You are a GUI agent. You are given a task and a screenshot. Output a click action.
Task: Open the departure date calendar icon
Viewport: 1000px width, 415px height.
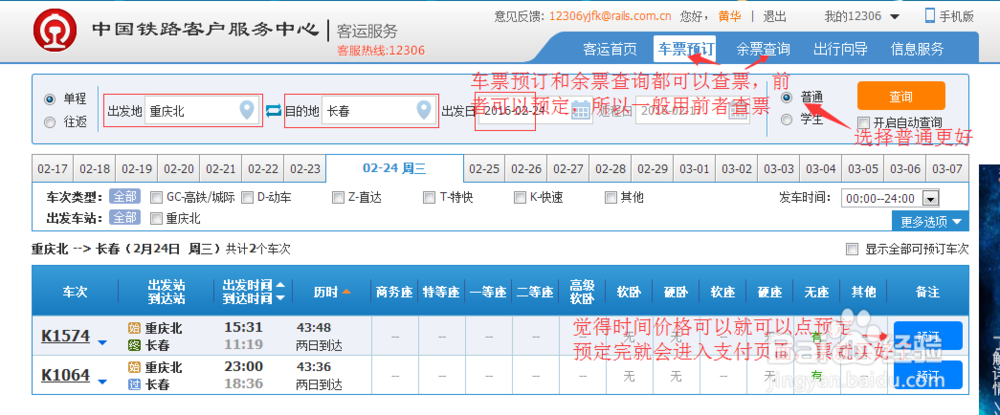[582, 111]
